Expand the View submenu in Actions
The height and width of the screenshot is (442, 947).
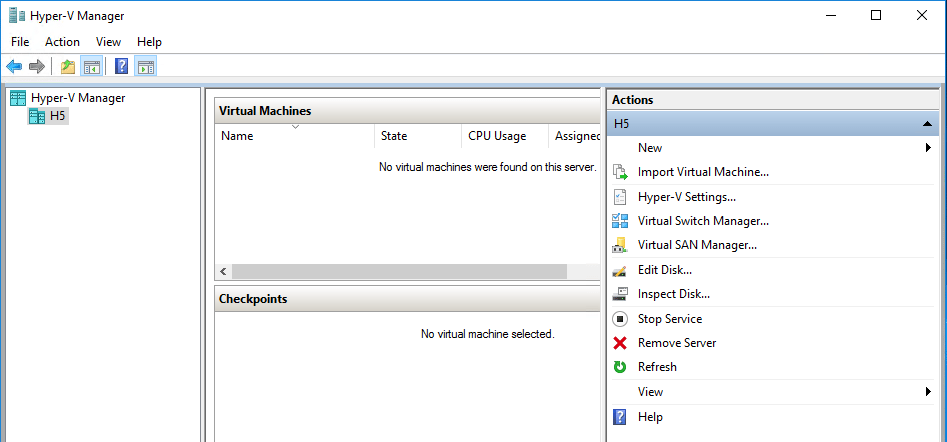pyautogui.click(x=929, y=392)
